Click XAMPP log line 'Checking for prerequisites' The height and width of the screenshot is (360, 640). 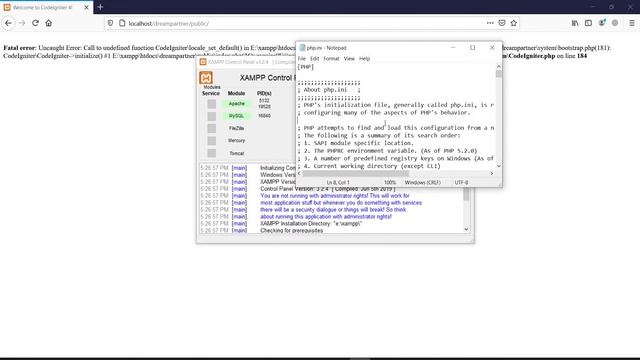tap(291, 231)
